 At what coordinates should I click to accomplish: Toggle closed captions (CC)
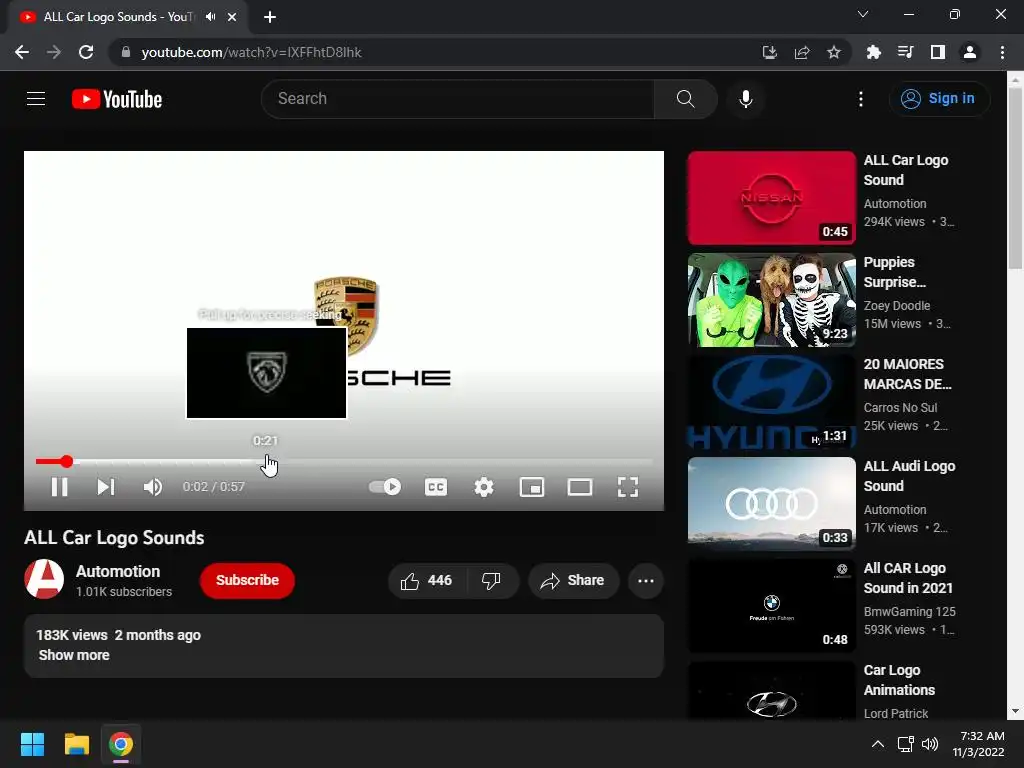pos(436,487)
